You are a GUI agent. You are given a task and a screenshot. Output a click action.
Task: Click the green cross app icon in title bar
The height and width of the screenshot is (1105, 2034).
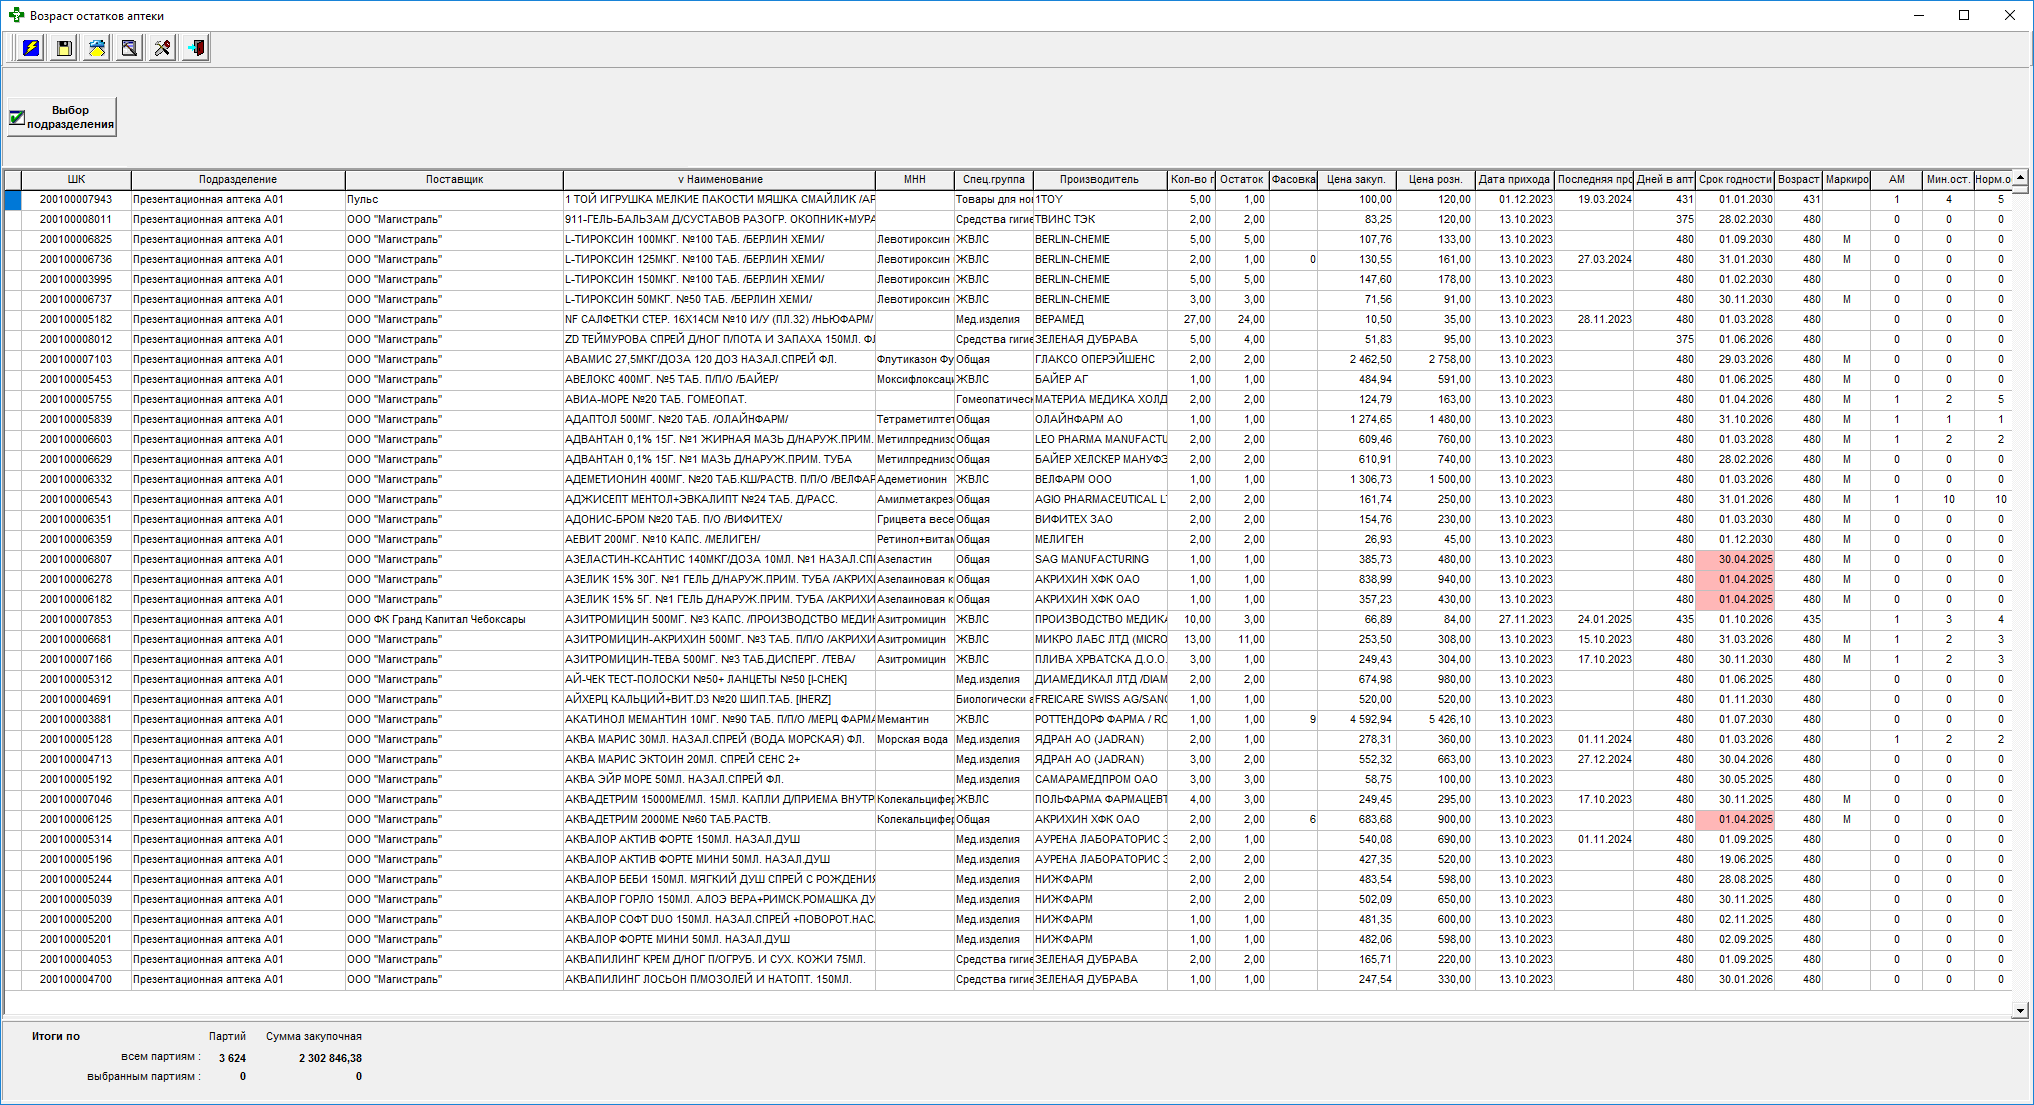[16, 15]
